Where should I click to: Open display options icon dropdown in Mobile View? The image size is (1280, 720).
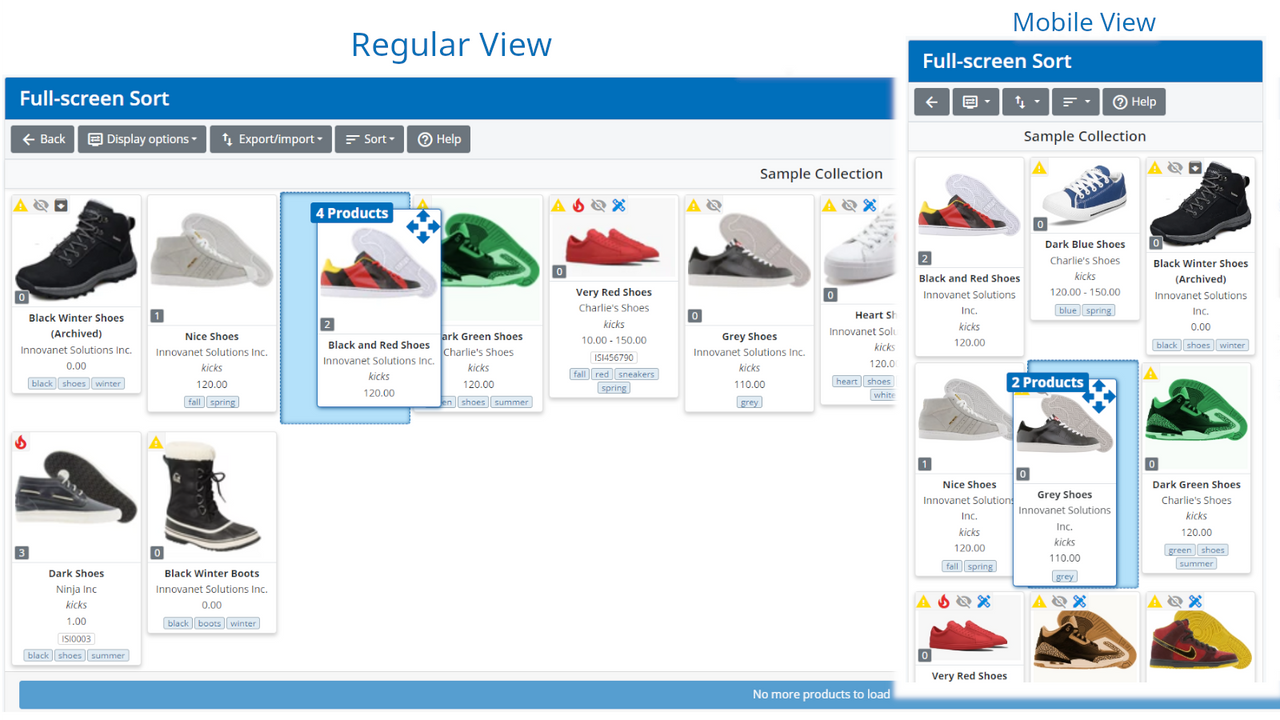975,102
